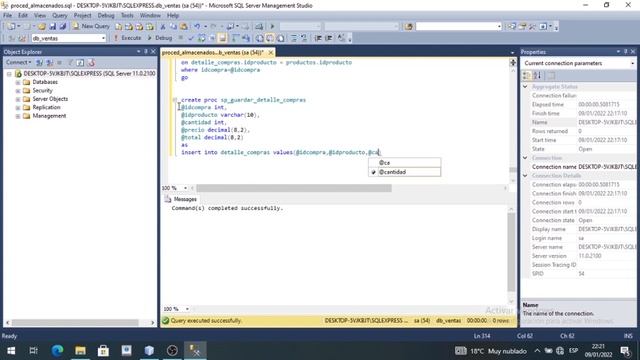Viewport: 640px width, 360px height.
Task: Click the Increase Indent toolbar icon
Action: pos(329,38)
